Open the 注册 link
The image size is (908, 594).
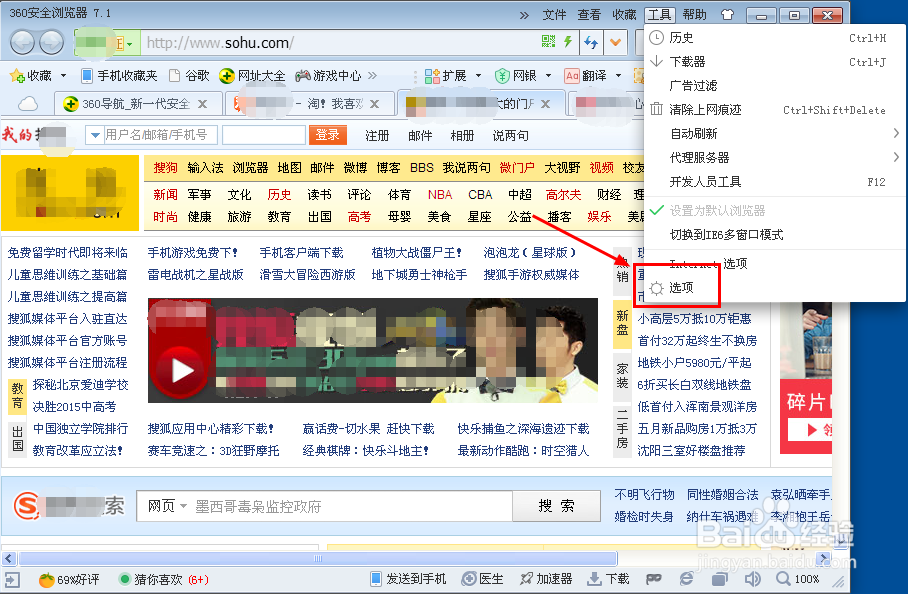tap(377, 135)
